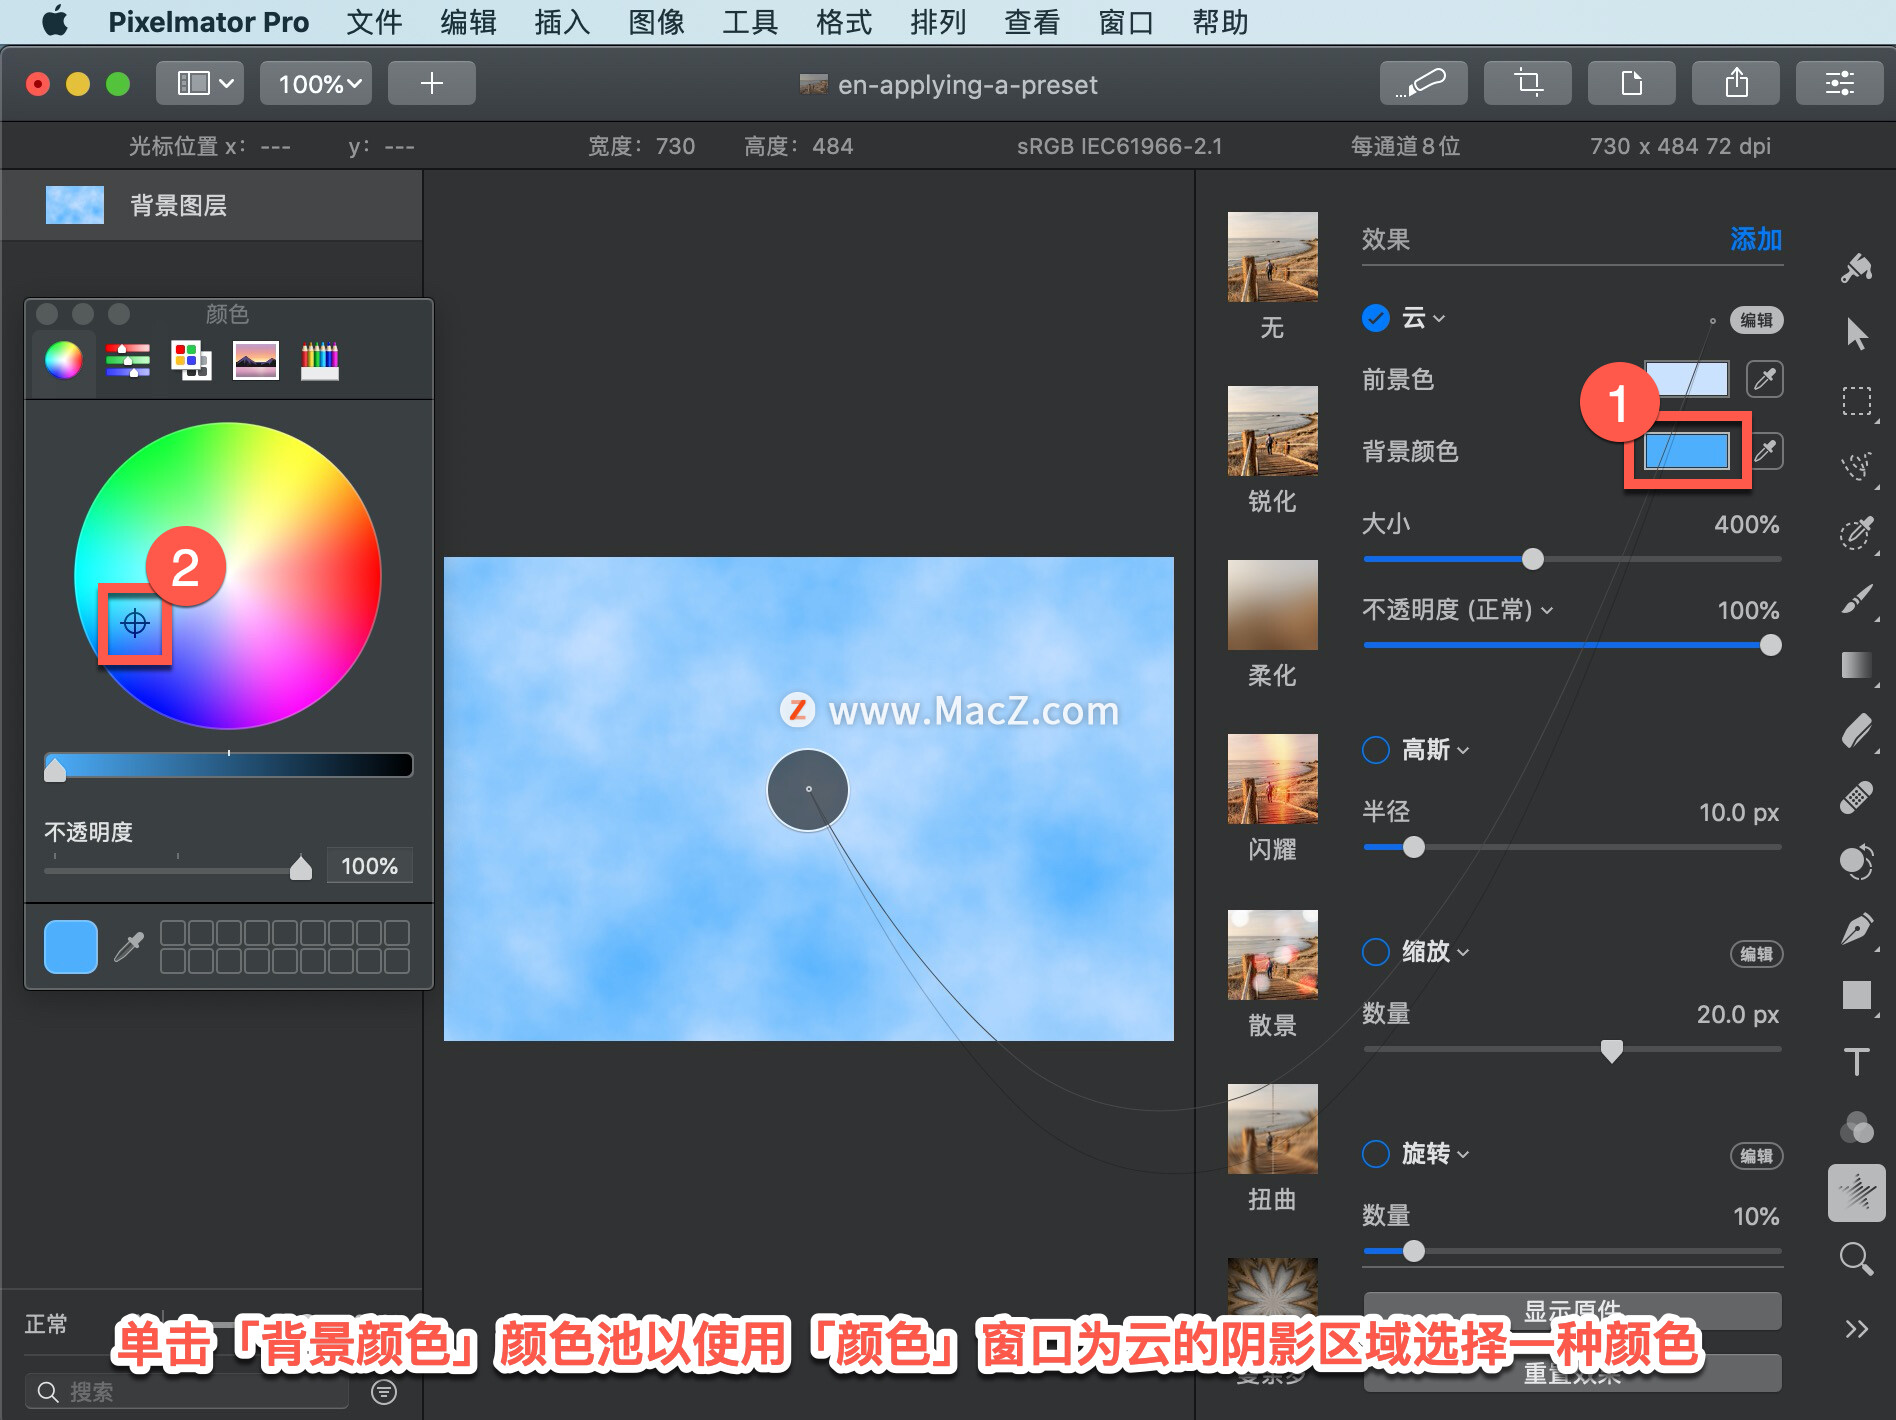
Task: Adjust the 大小 size slider handle
Action: pyautogui.click(x=1533, y=559)
